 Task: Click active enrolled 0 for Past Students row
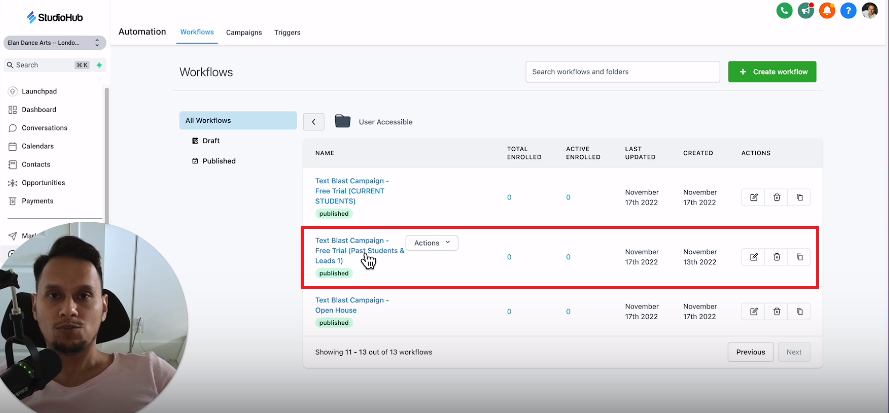(x=568, y=257)
